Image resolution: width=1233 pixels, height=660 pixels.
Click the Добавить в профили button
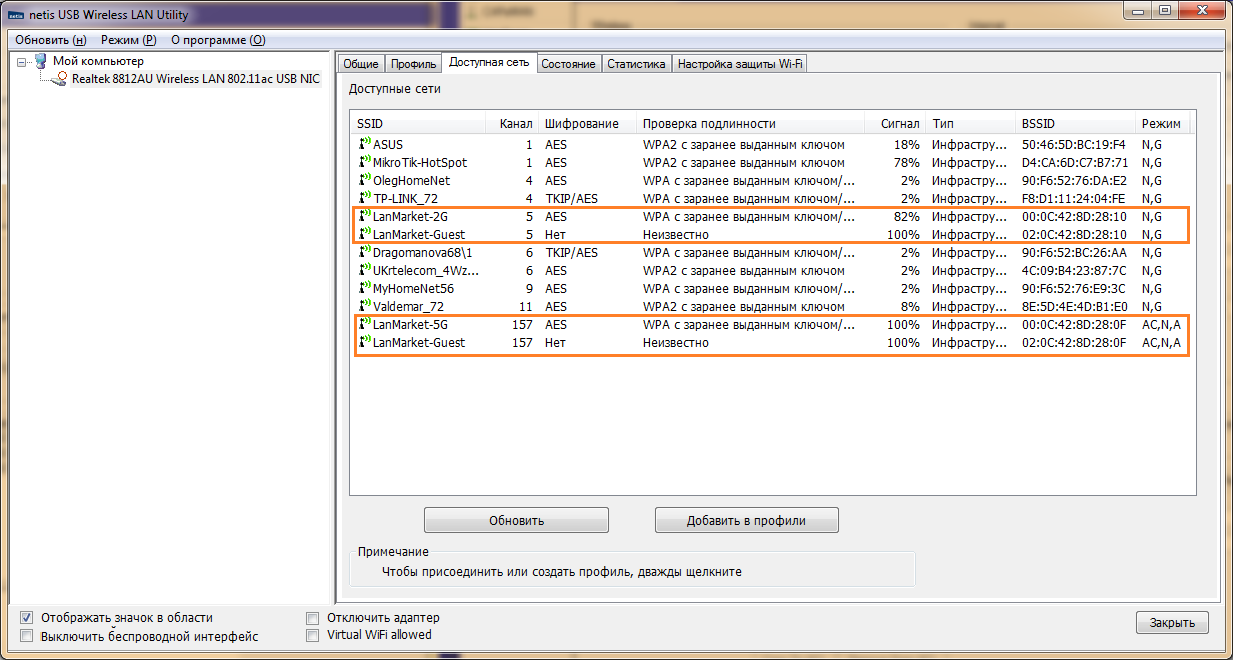(x=746, y=520)
